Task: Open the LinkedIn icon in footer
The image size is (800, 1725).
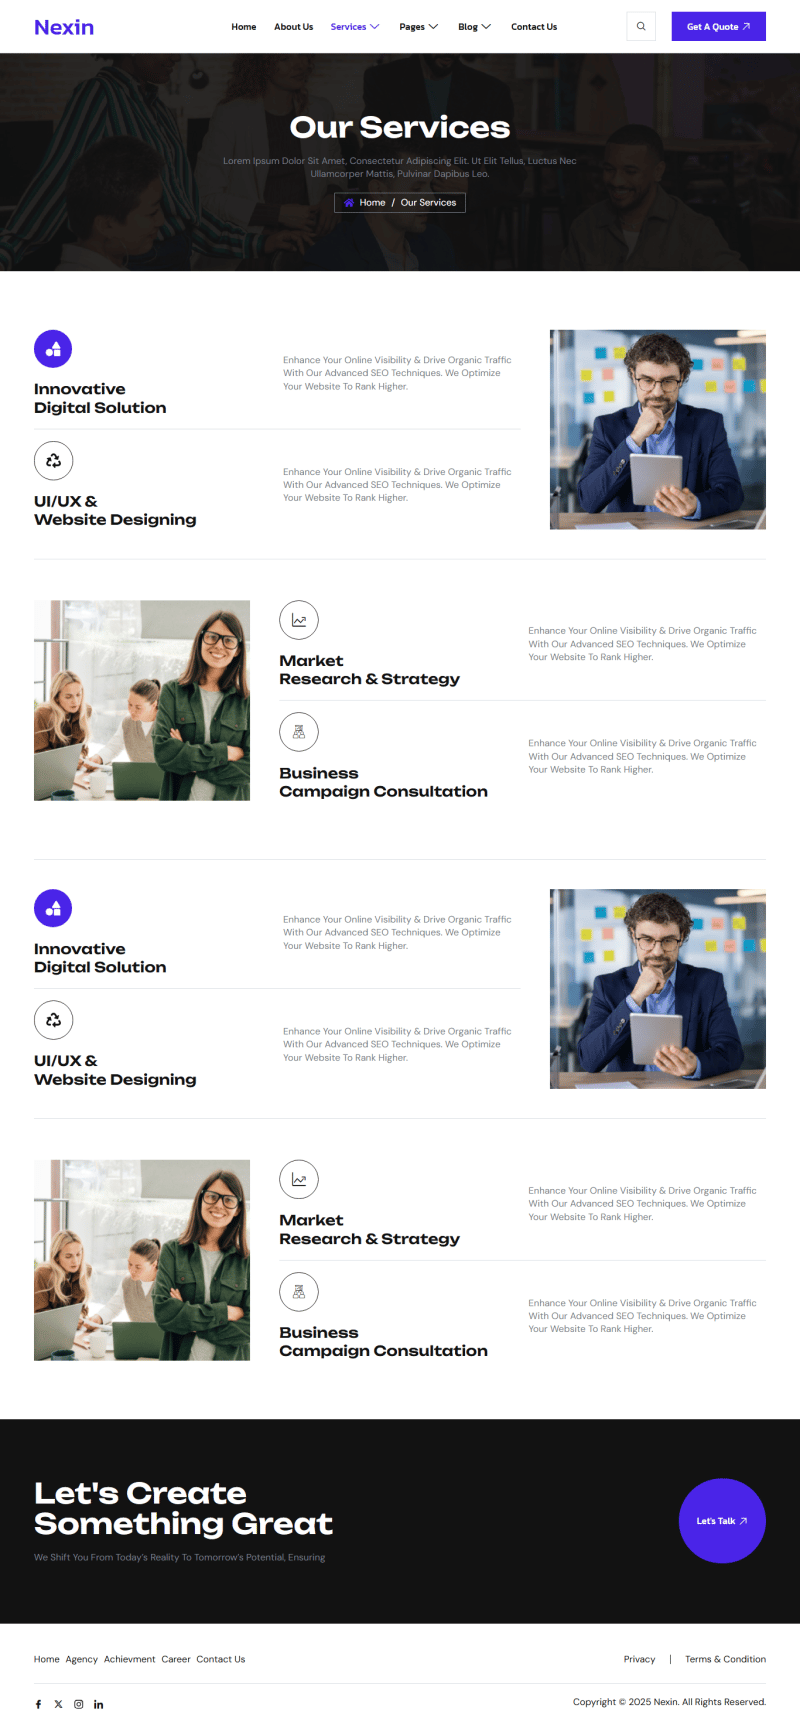Action: 98,1704
